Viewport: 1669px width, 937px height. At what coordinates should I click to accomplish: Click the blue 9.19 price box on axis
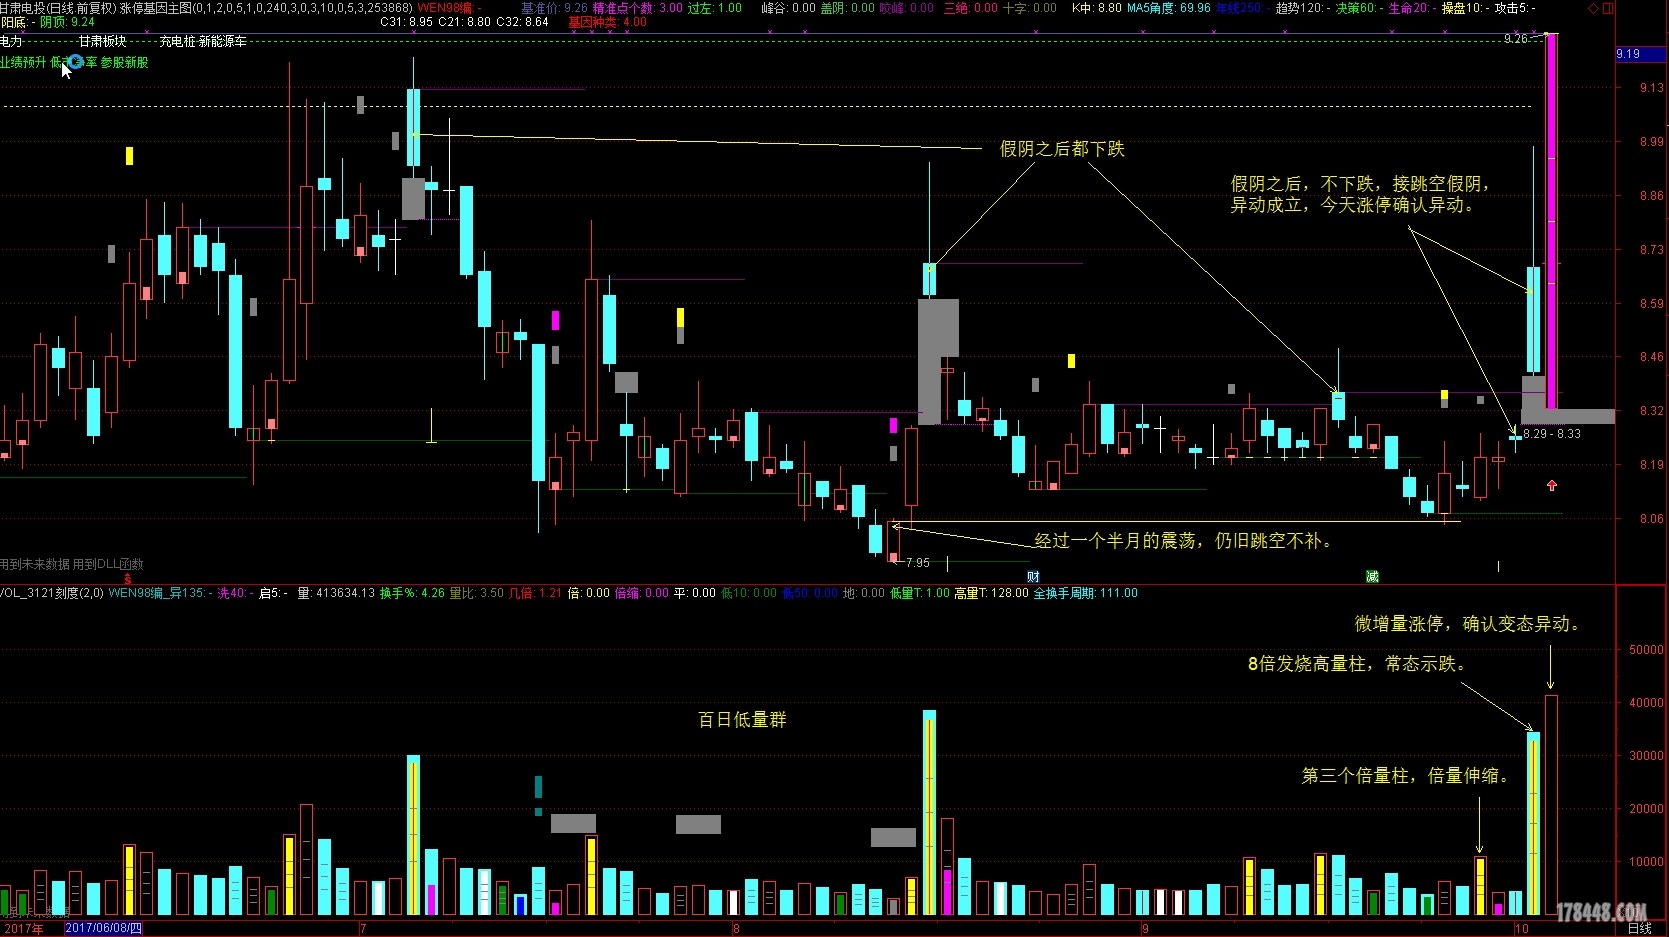[1641, 54]
